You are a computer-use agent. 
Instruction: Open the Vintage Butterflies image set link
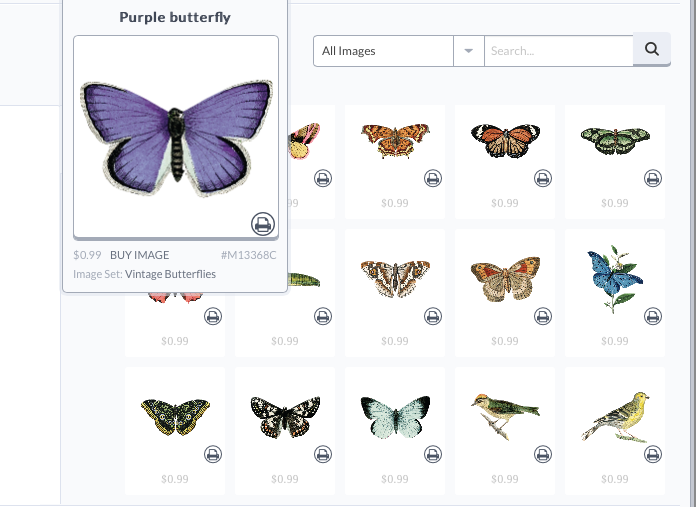tap(170, 274)
